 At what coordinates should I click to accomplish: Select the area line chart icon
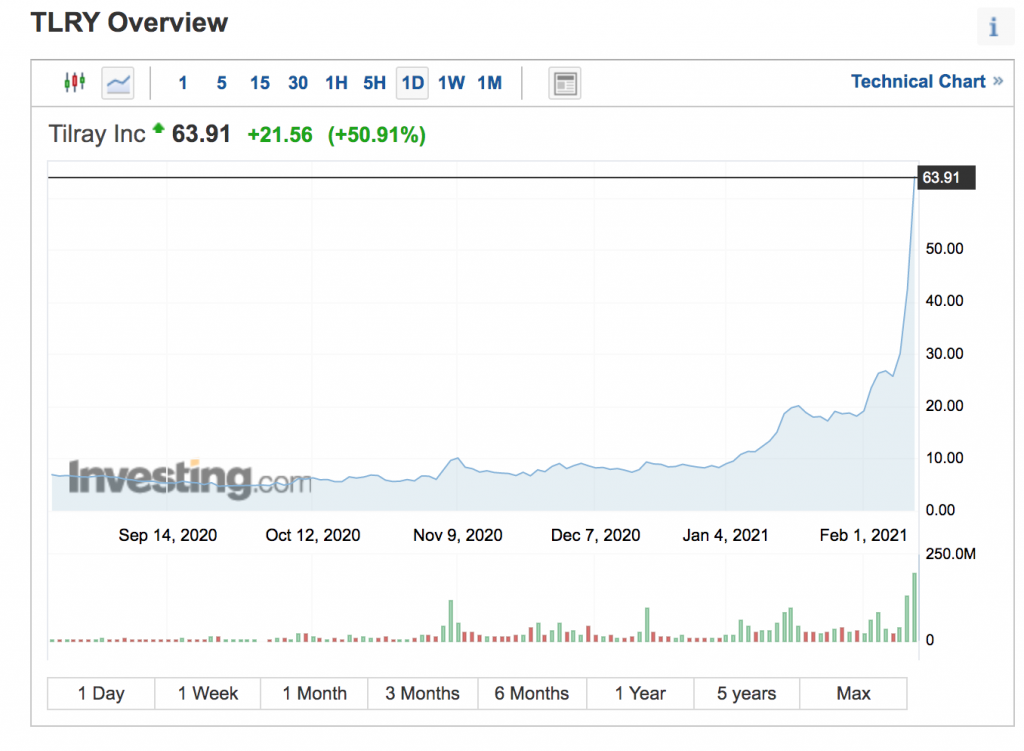(x=118, y=83)
